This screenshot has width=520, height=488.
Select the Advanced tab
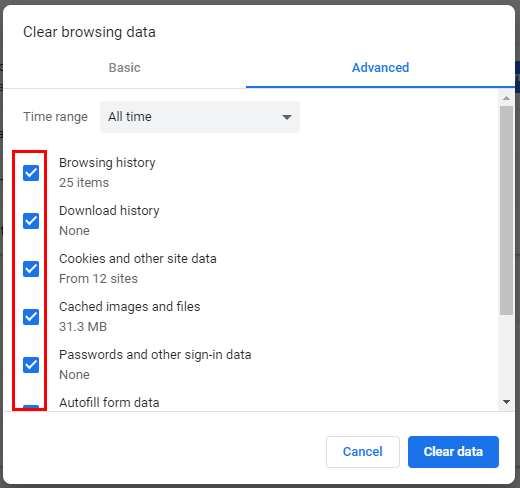[x=380, y=68]
